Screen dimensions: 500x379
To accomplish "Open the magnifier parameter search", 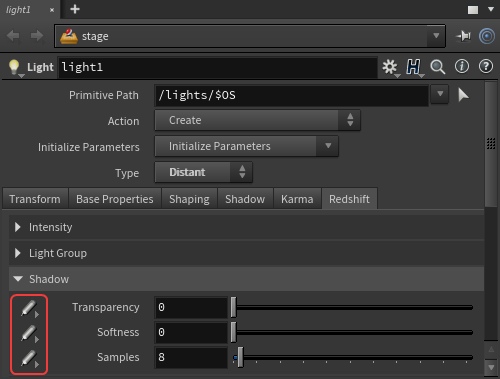I will [437, 67].
